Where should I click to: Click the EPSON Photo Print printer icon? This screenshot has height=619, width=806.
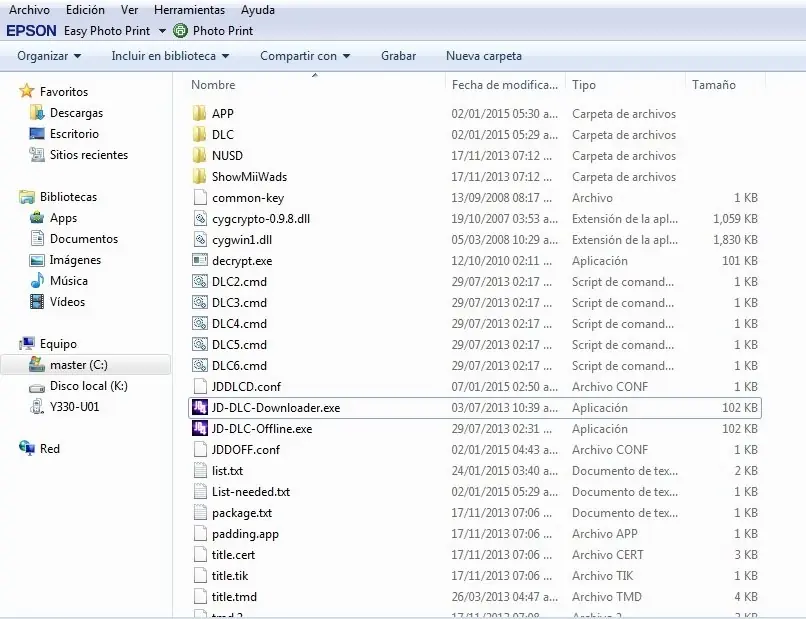point(180,31)
